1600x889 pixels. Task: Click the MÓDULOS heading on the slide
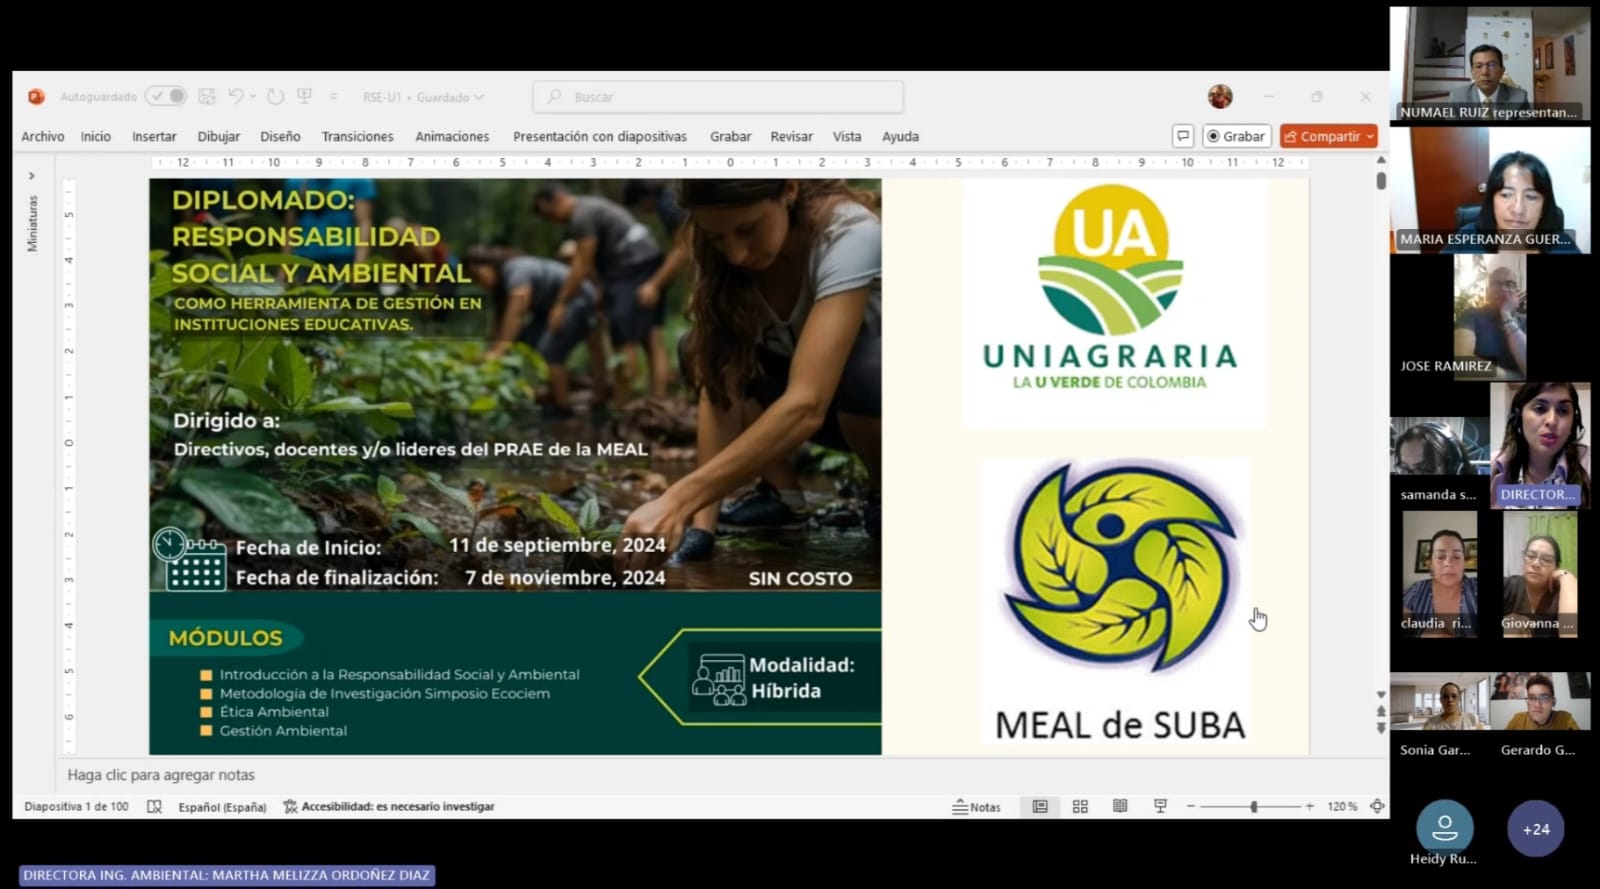(x=226, y=638)
